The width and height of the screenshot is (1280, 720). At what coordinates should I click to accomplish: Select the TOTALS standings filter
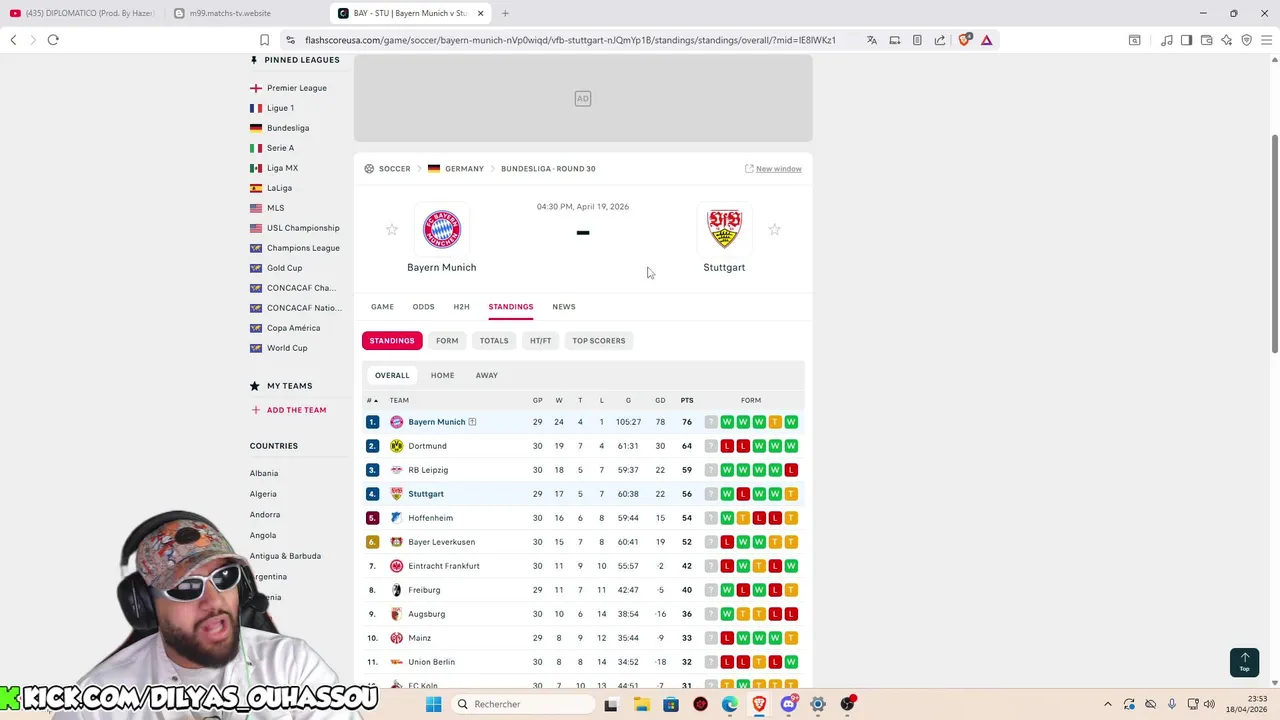pos(494,341)
